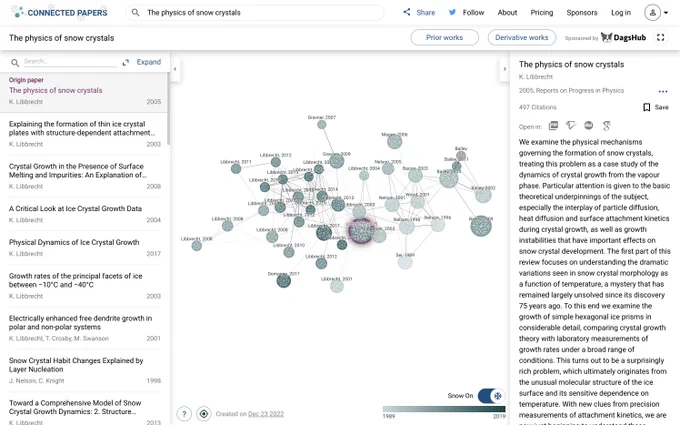This screenshot has width=680, height=425.
Task: Click author name K. Libbrecht in details panel
Action: pyautogui.click(x=536, y=77)
